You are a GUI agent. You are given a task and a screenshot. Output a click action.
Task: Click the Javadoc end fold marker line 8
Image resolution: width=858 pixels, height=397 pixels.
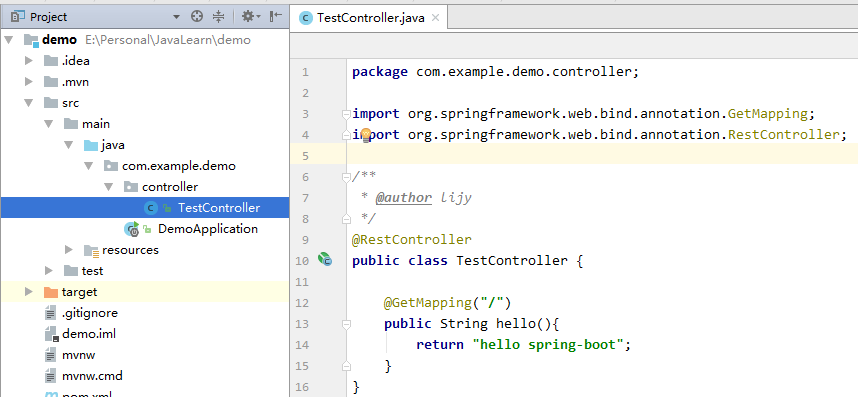pos(346,219)
